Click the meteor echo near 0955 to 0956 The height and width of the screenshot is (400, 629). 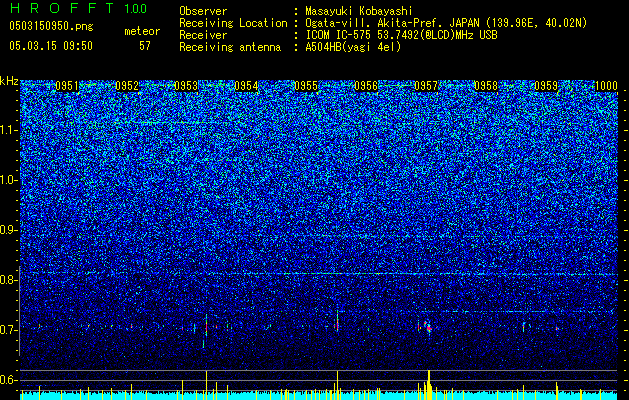point(337,322)
